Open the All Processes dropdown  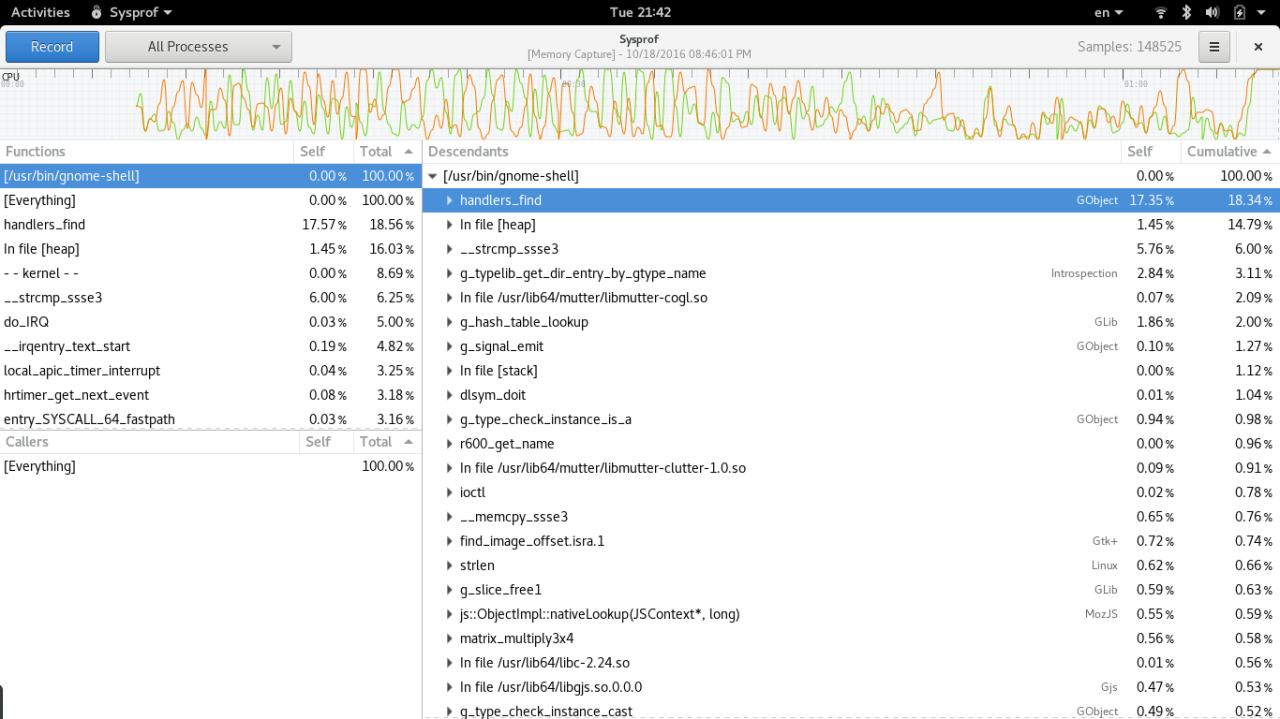198,46
